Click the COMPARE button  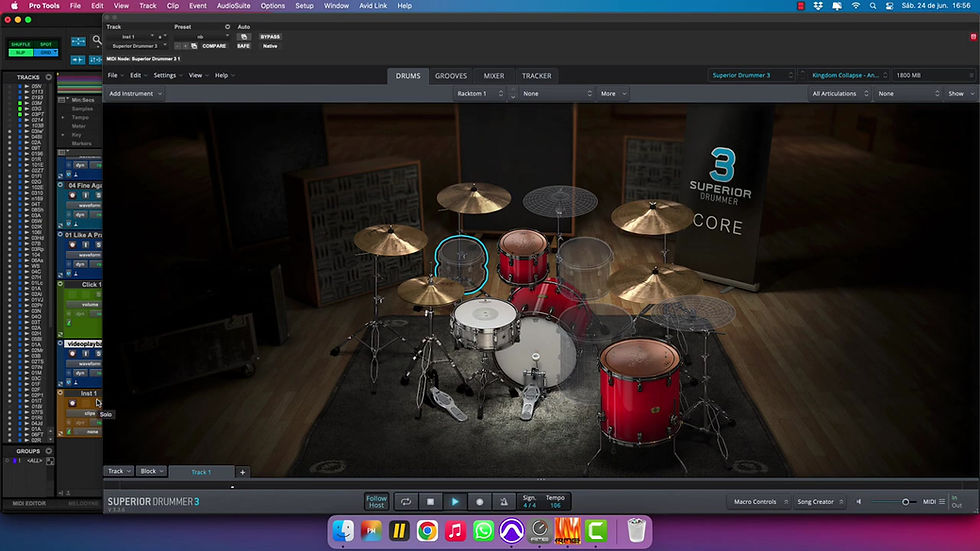214,46
